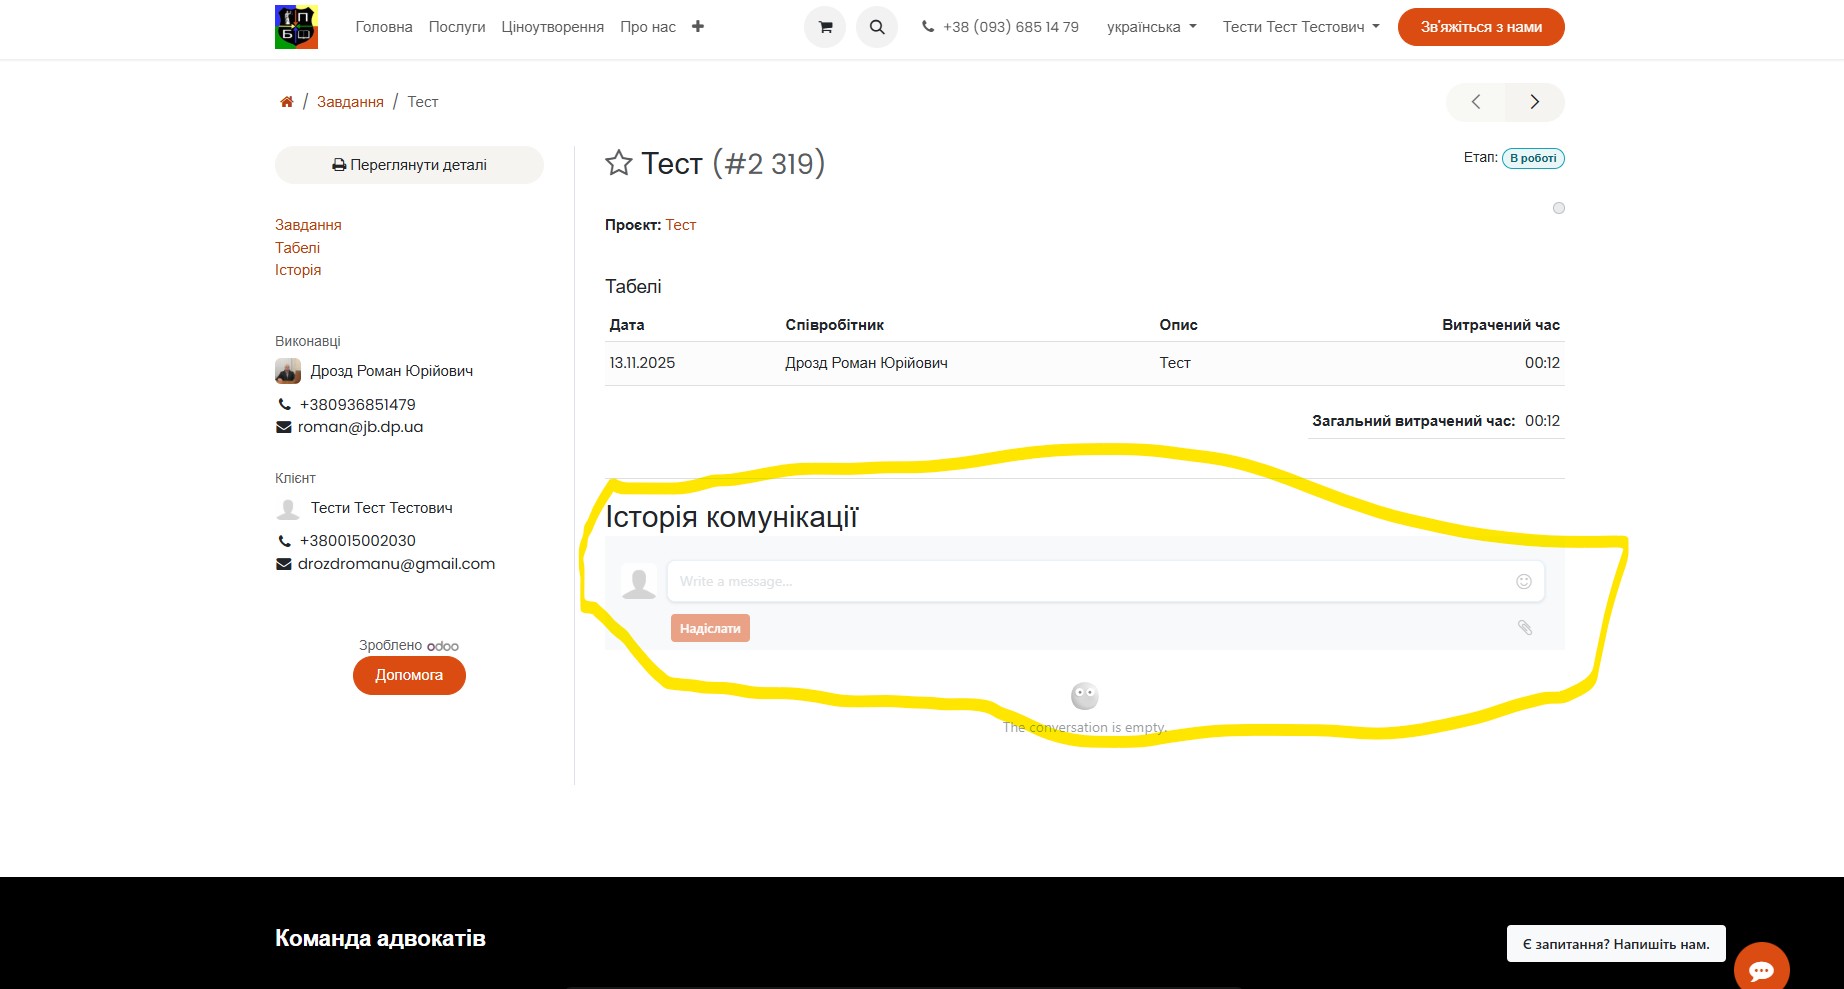
Task: Jump to Табелі sidebar link
Action: click(x=297, y=248)
